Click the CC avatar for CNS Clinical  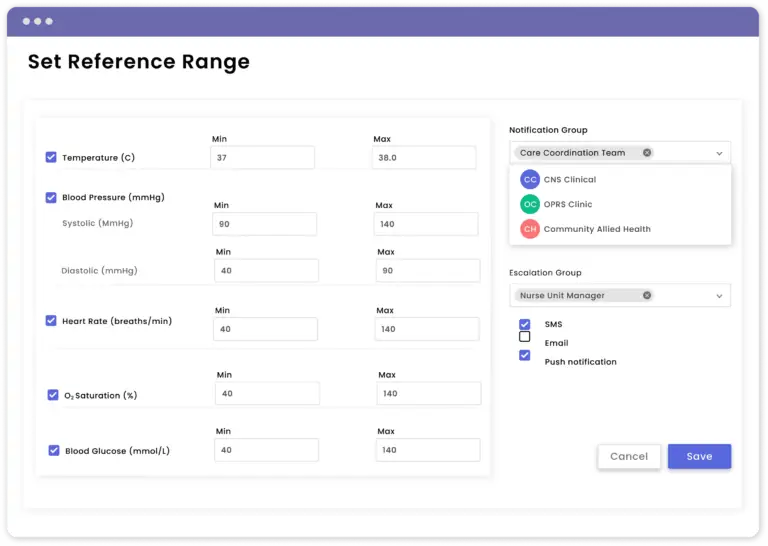(529, 180)
